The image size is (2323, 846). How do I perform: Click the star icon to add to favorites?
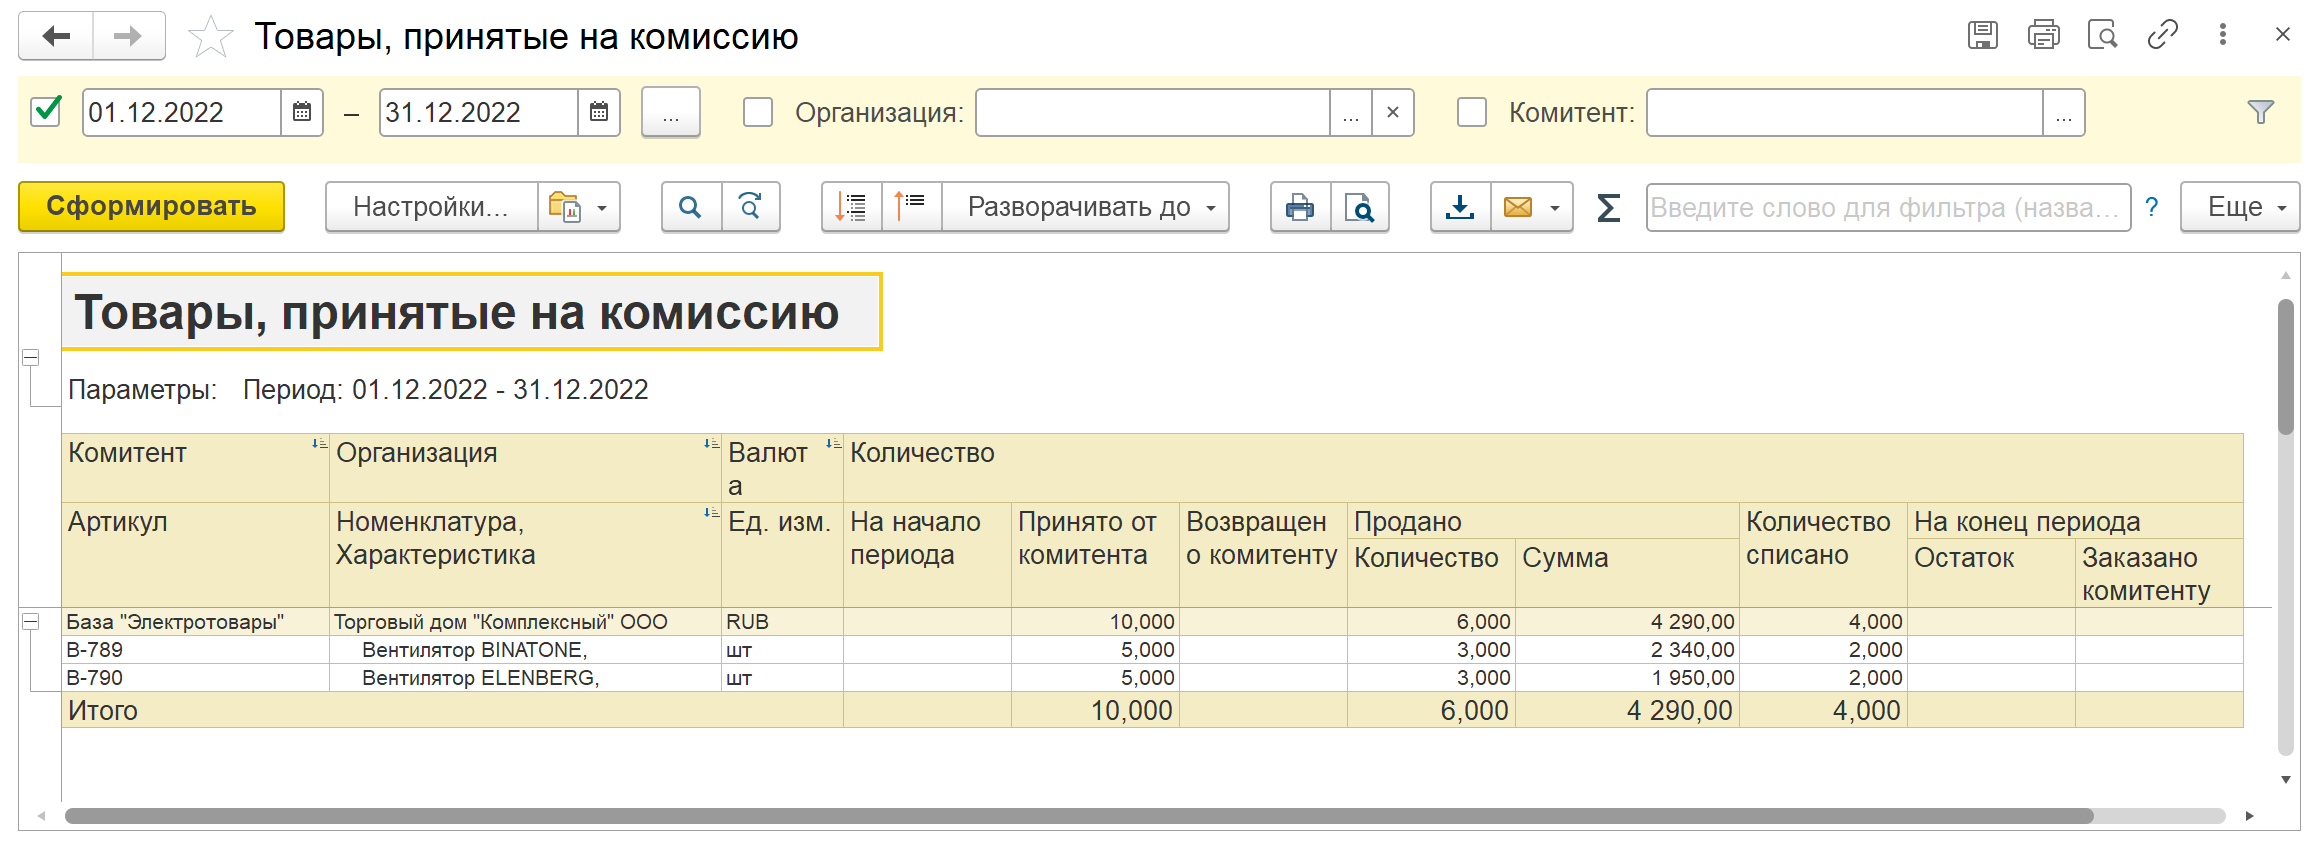pos(210,37)
